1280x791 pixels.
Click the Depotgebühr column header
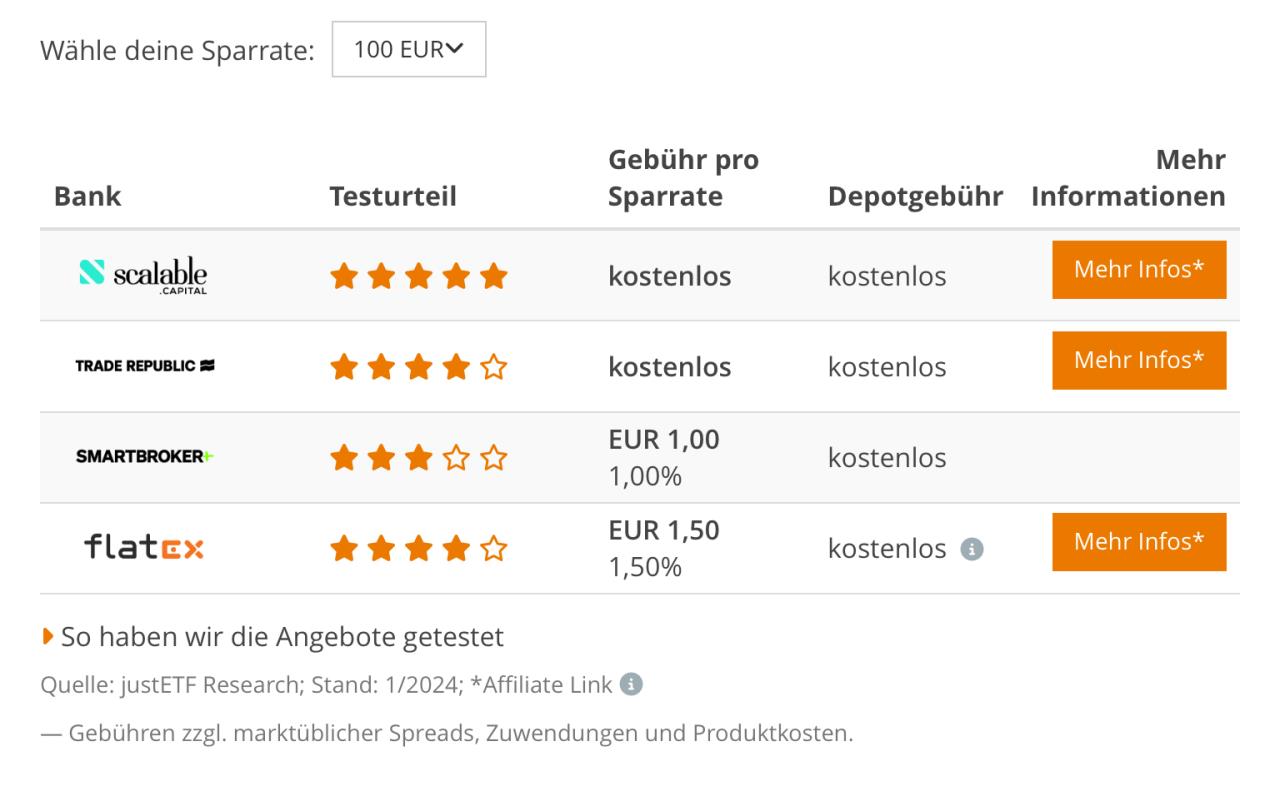point(915,197)
